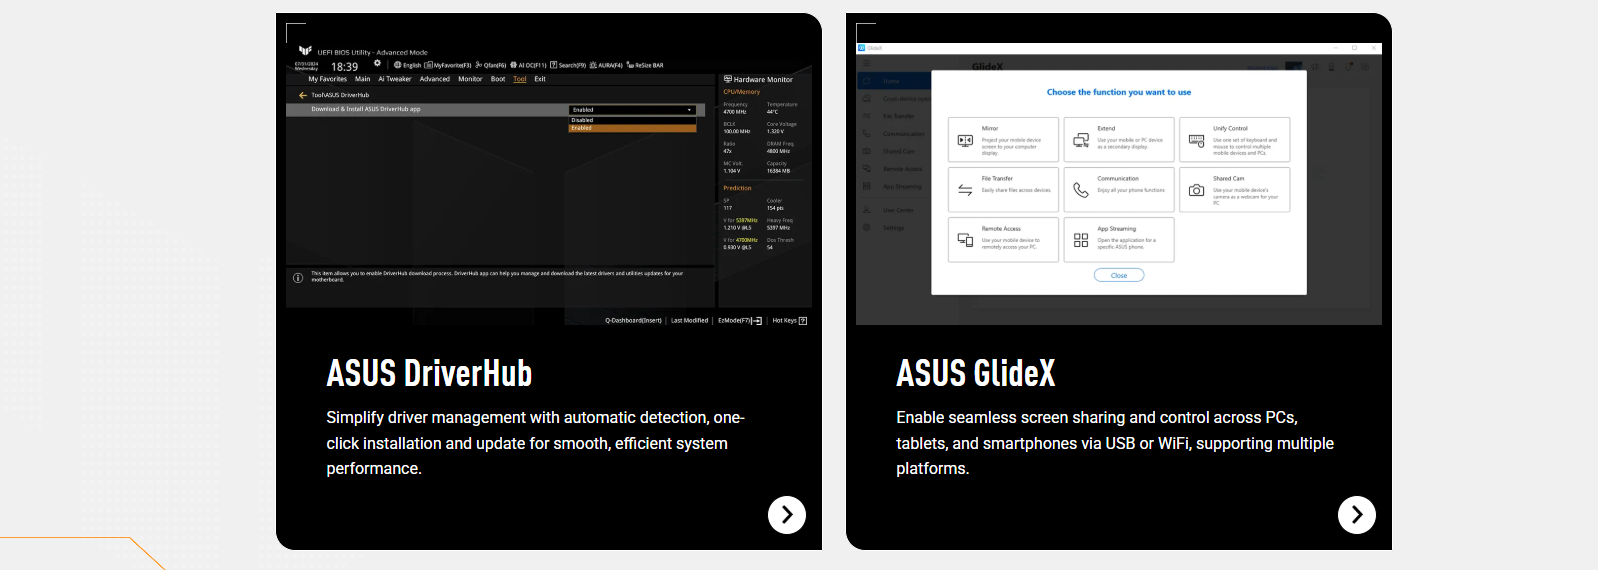Choose Enabled in the DriverHub dropdown list
Screen dimensions: 1598x570
click(x=633, y=128)
